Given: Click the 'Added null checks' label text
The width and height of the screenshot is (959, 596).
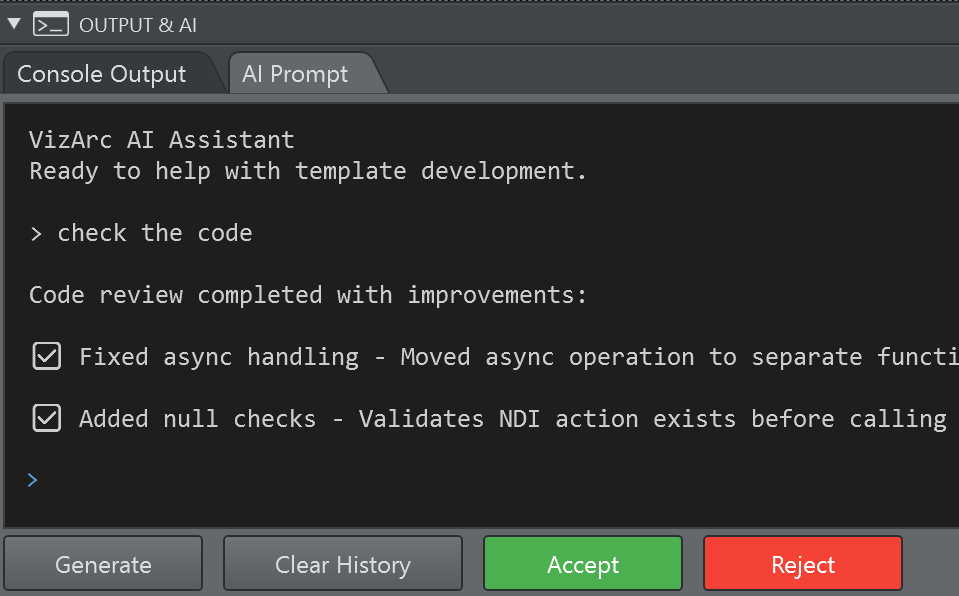Looking at the screenshot, I should (197, 418).
